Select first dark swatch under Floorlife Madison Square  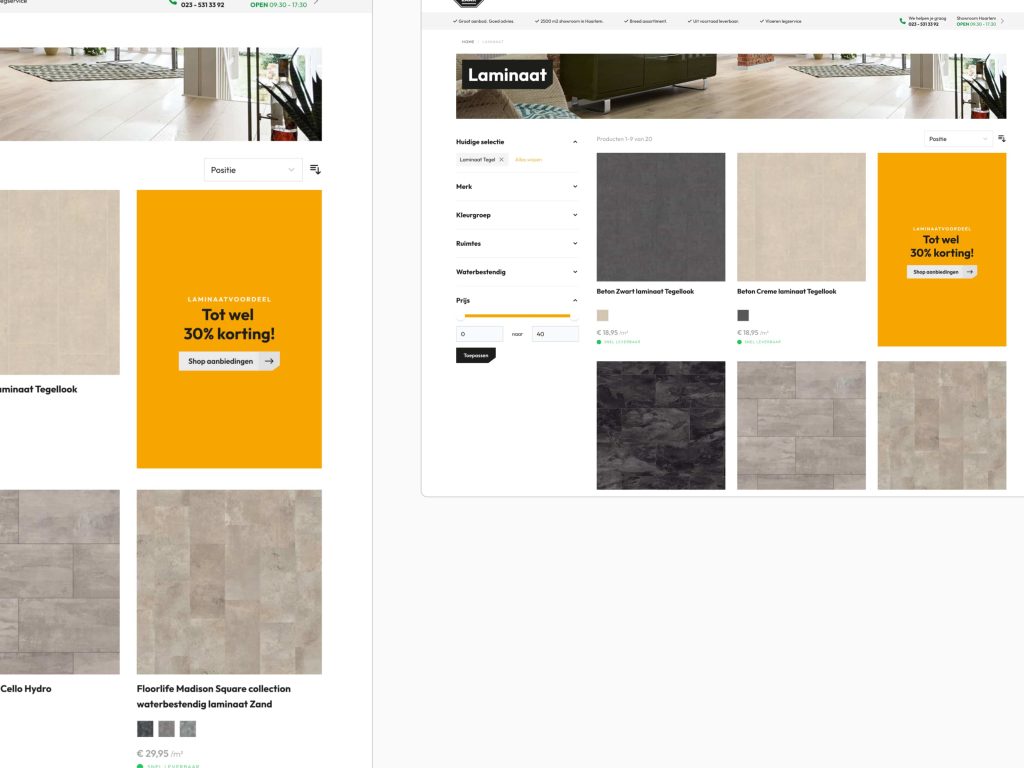coord(145,728)
